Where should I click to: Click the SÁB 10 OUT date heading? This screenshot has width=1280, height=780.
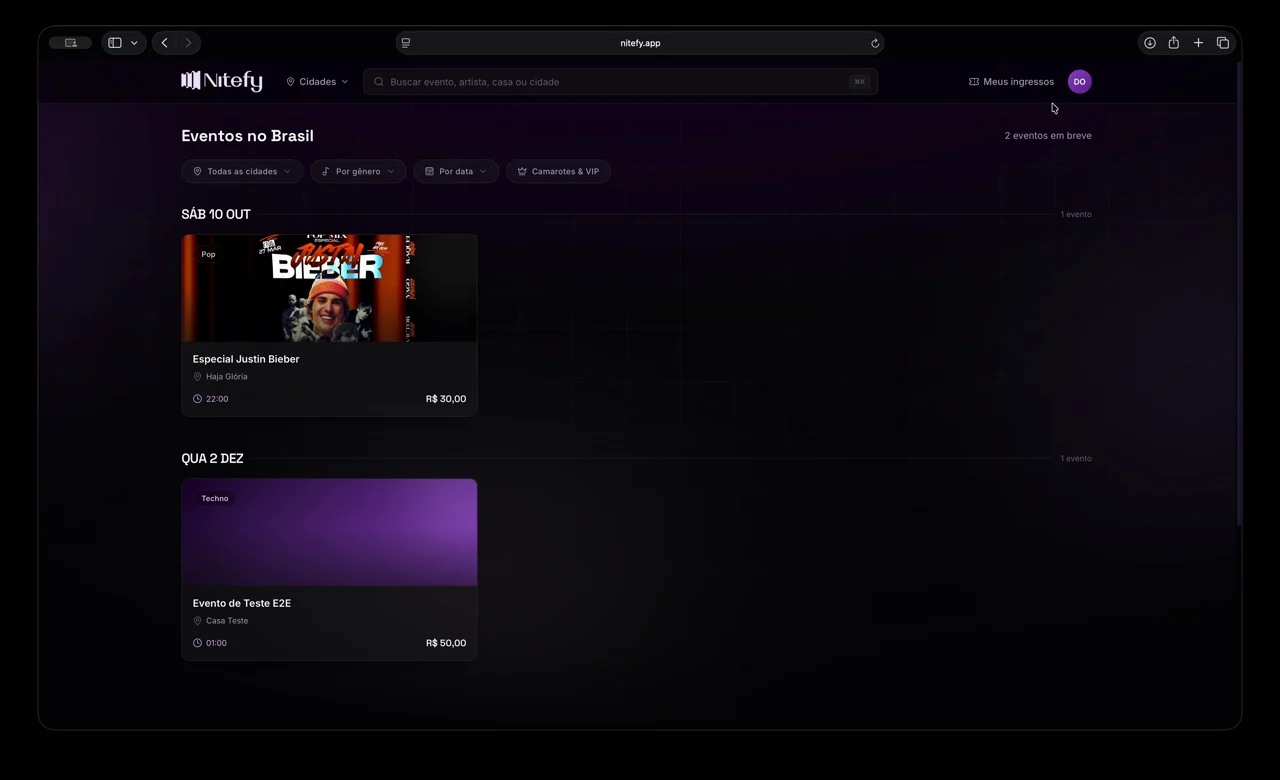216,214
